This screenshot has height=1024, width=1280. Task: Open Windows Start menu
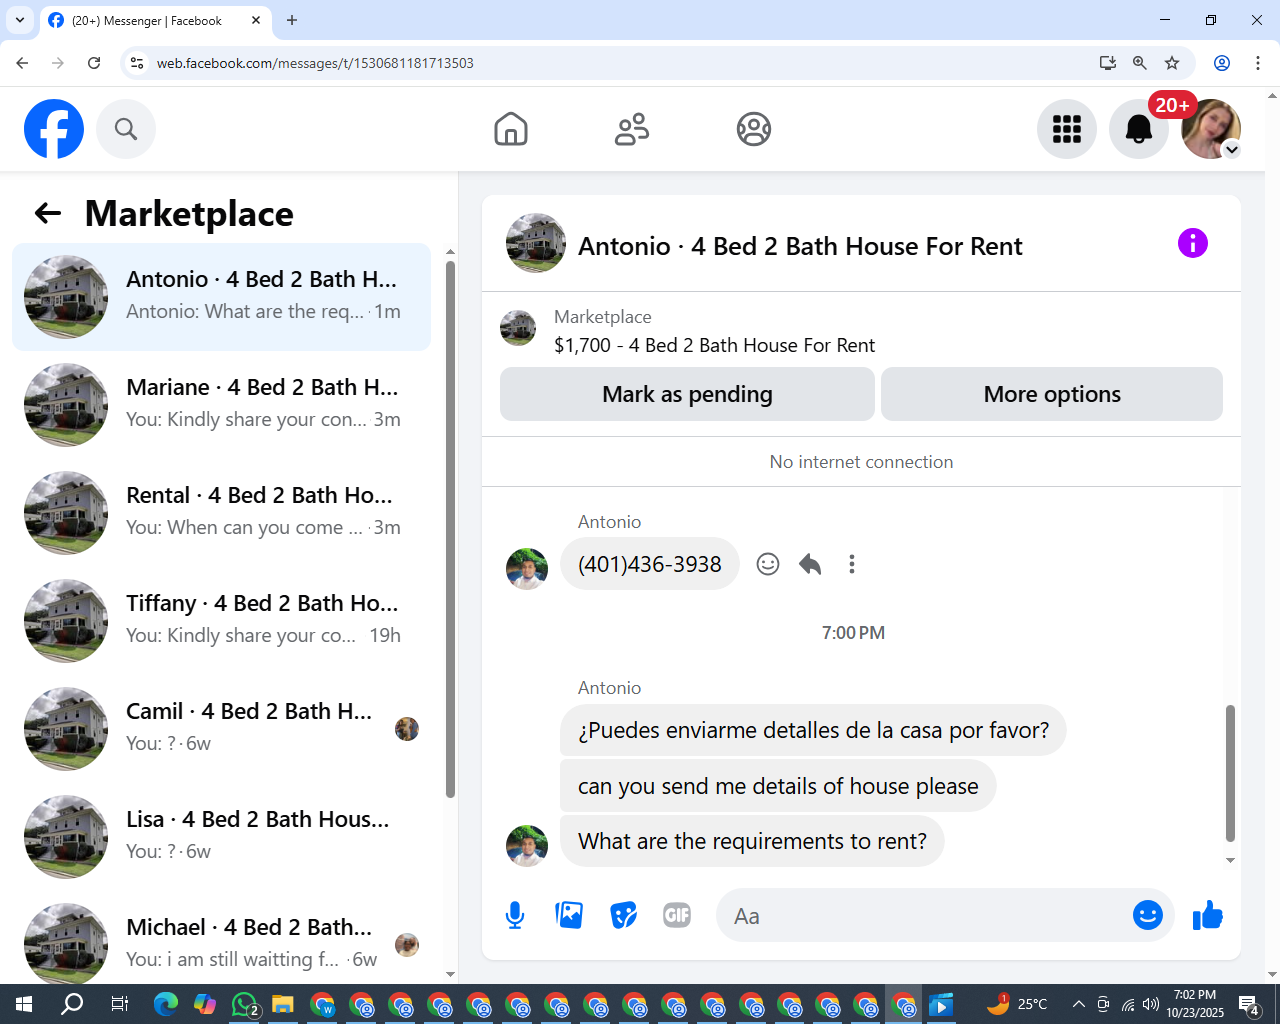(24, 1004)
